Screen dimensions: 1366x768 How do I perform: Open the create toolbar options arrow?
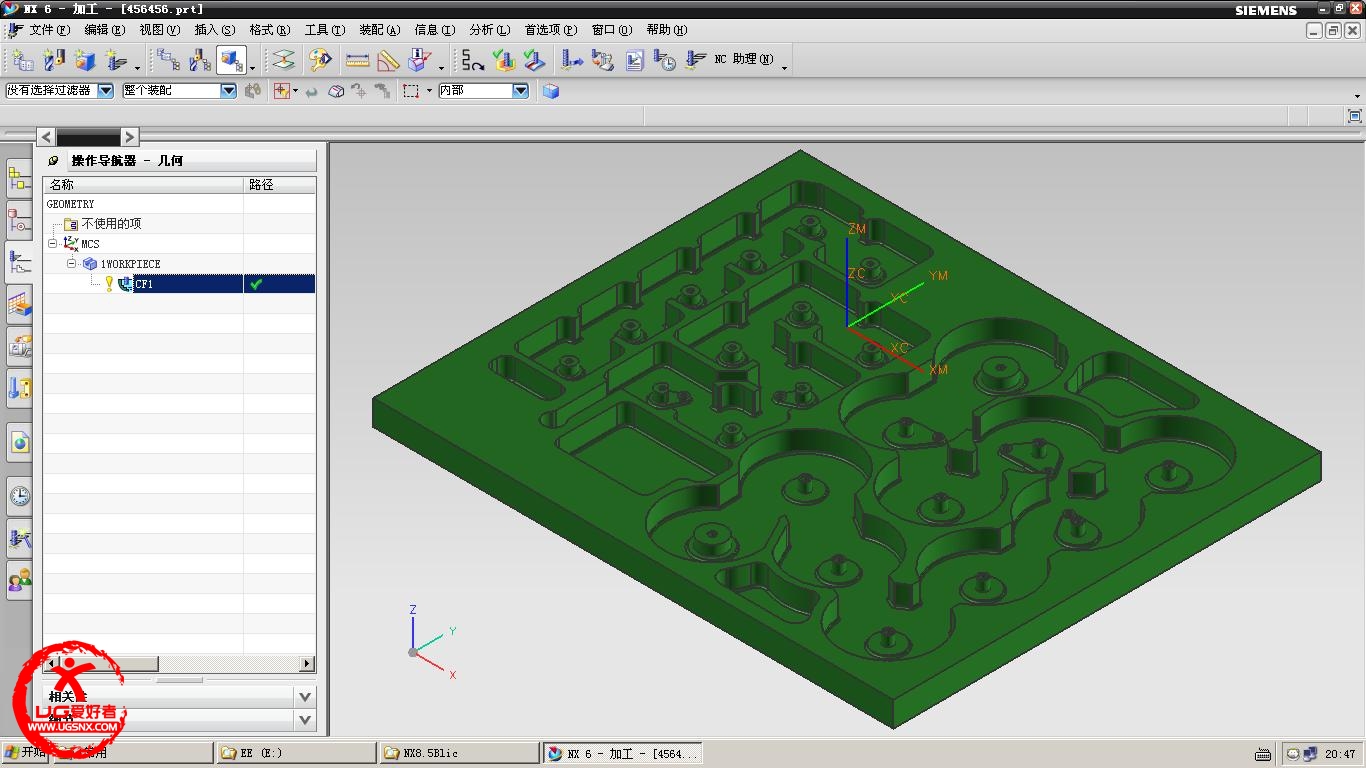pyautogui.click(x=138, y=67)
